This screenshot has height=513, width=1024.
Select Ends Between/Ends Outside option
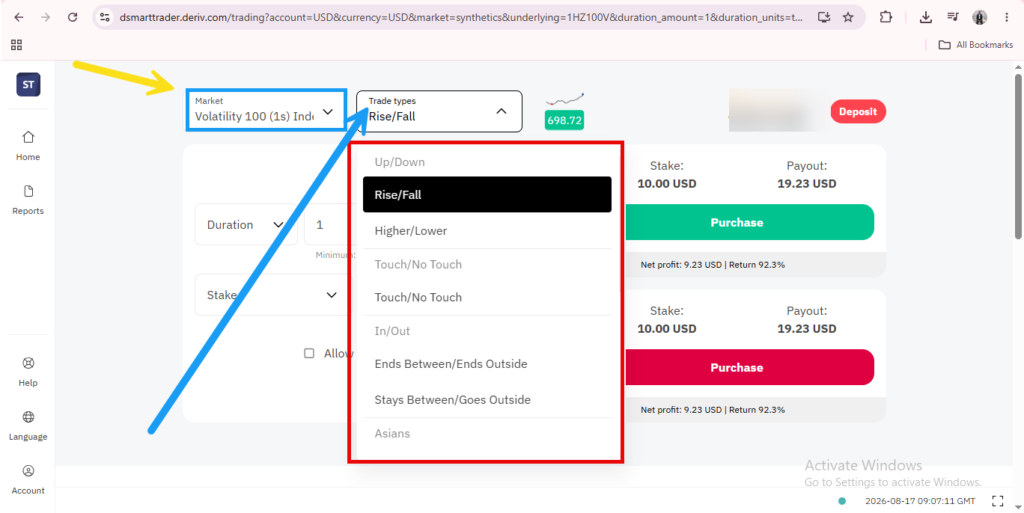pyautogui.click(x=487, y=364)
